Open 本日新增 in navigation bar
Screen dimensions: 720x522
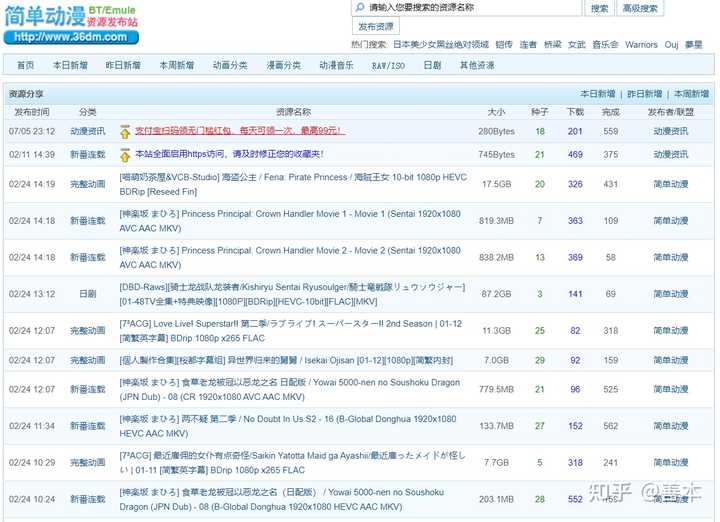click(x=70, y=65)
